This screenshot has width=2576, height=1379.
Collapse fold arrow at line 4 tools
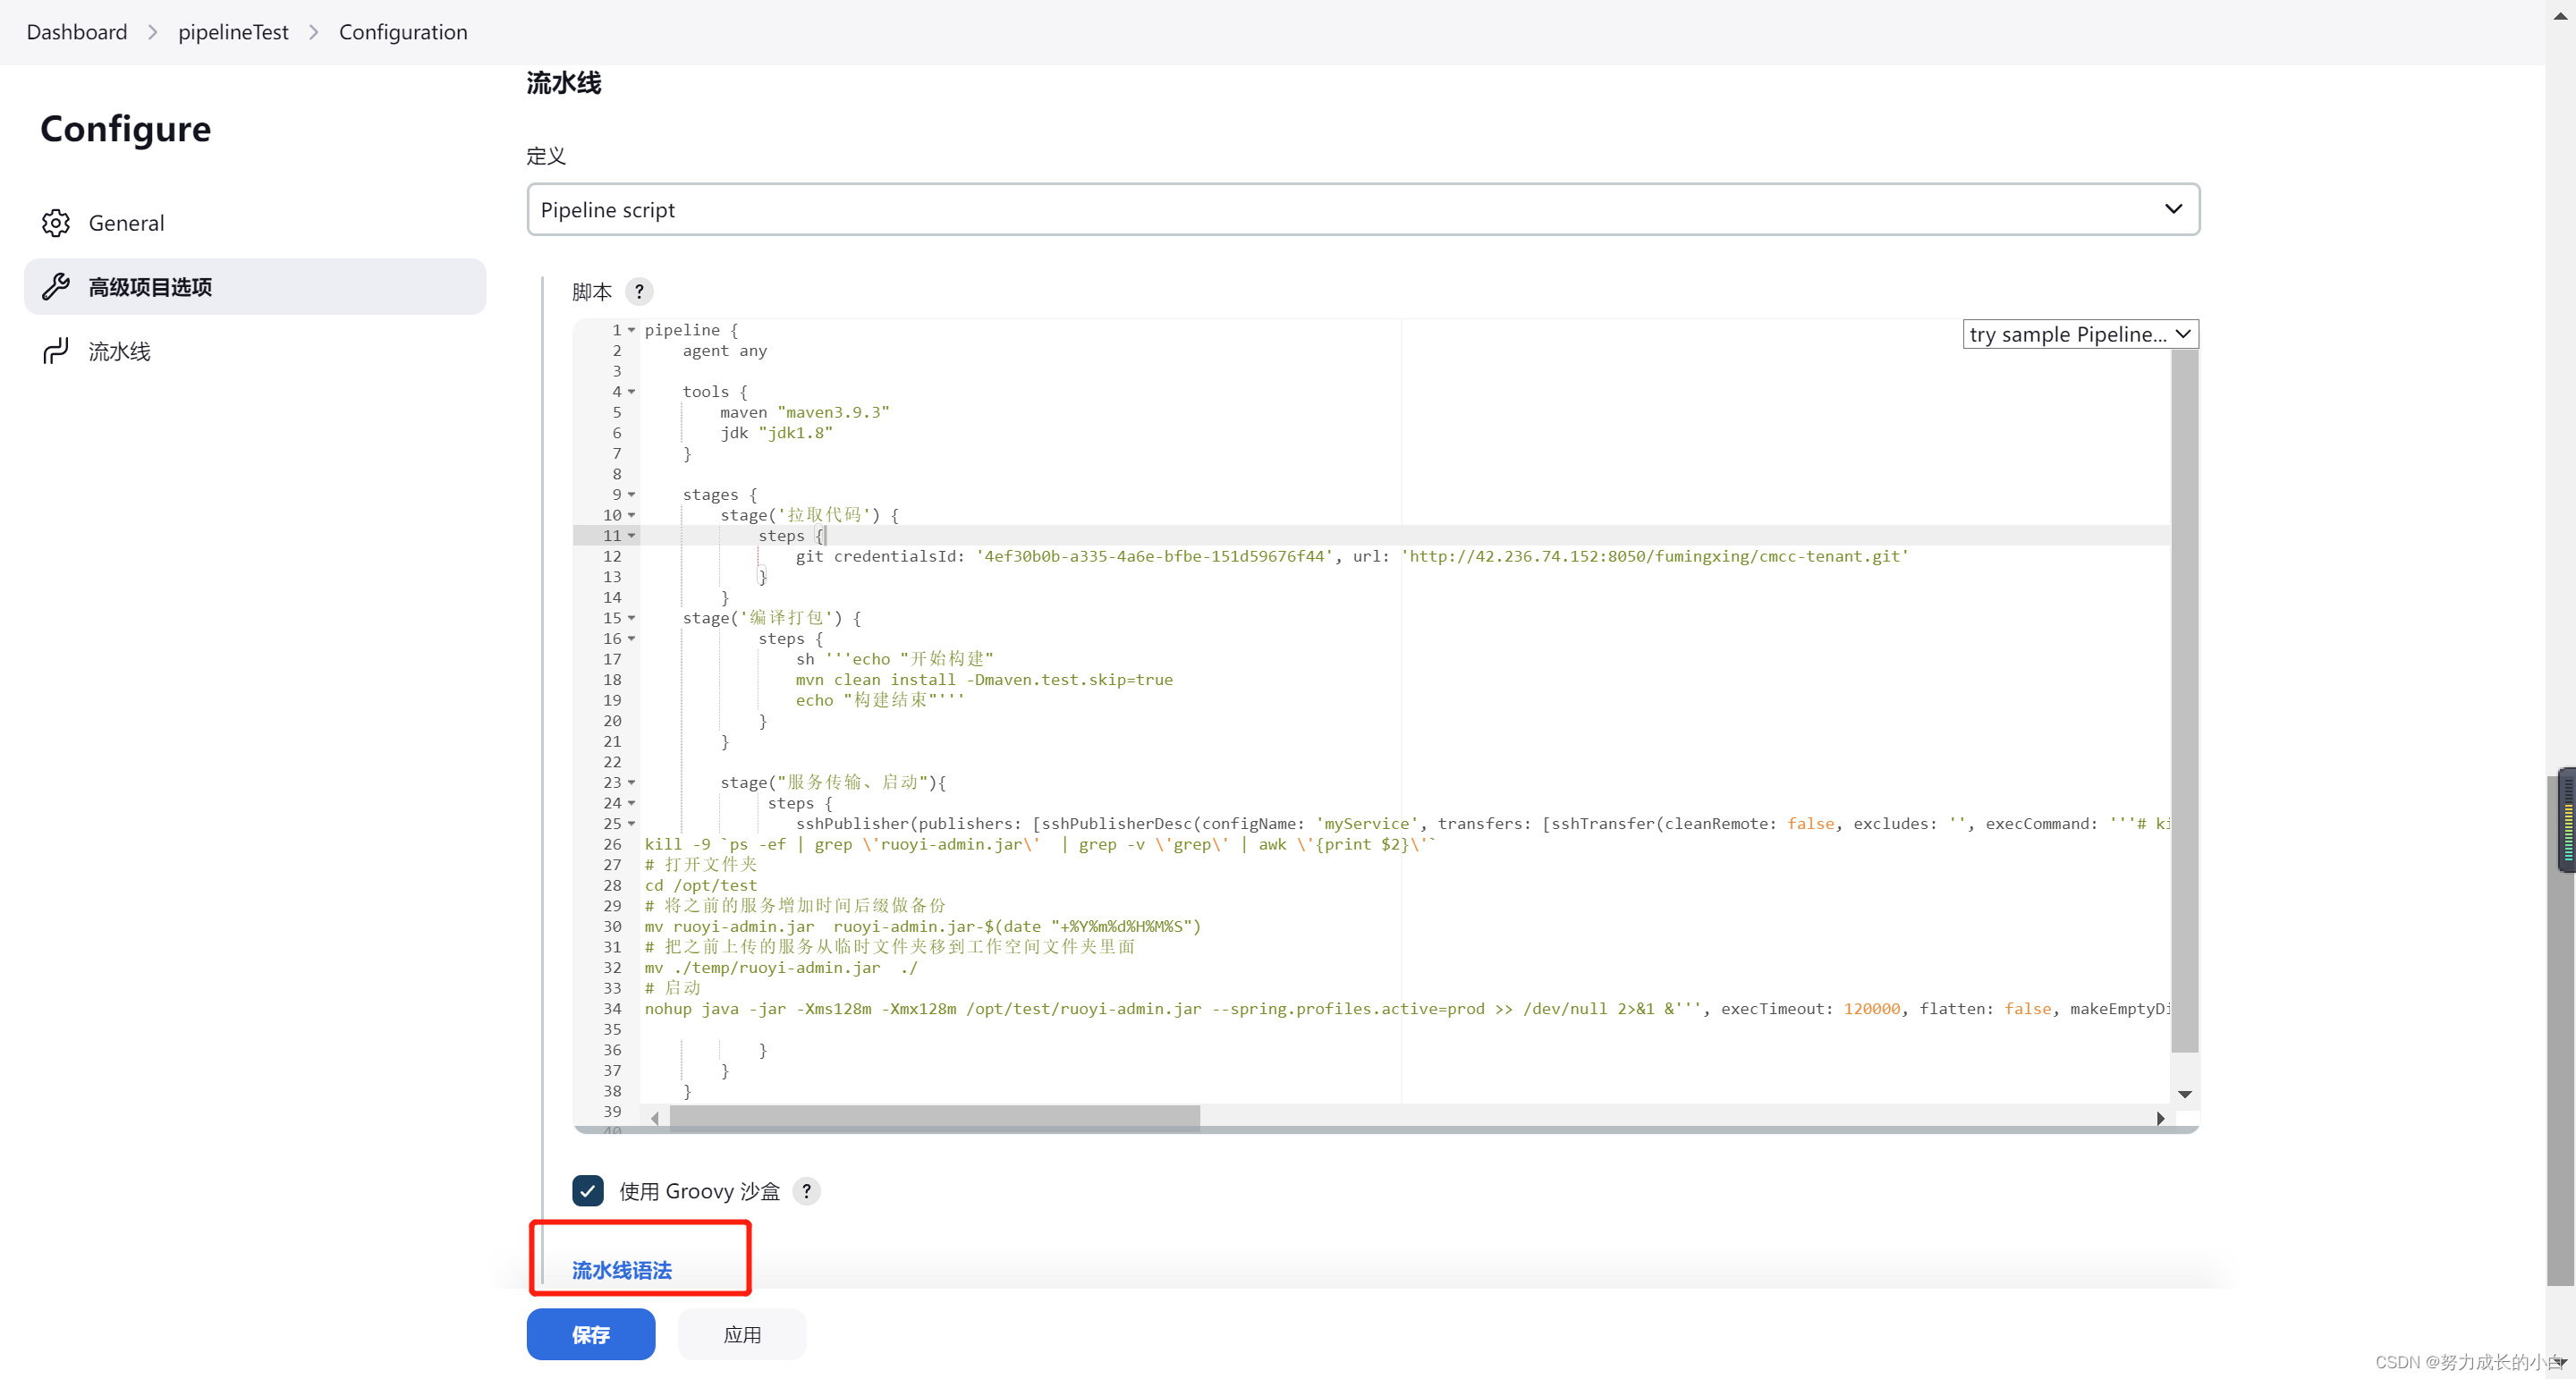tap(632, 392)
